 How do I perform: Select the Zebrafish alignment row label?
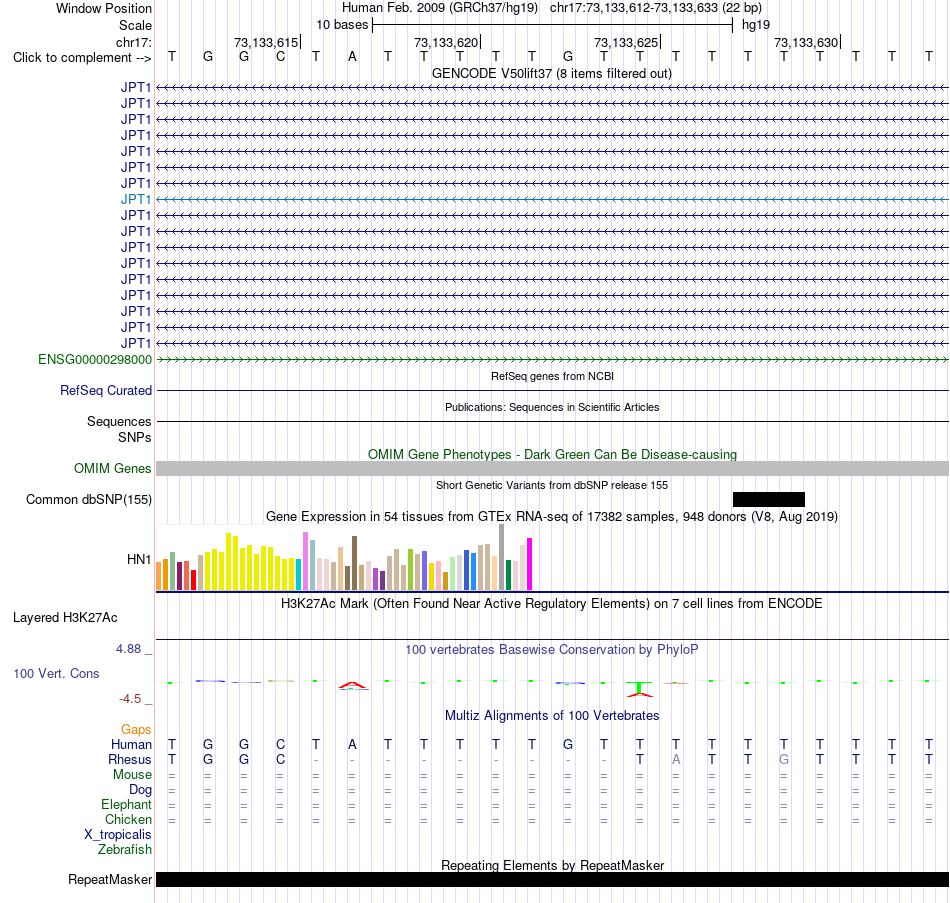pos(125,850)
